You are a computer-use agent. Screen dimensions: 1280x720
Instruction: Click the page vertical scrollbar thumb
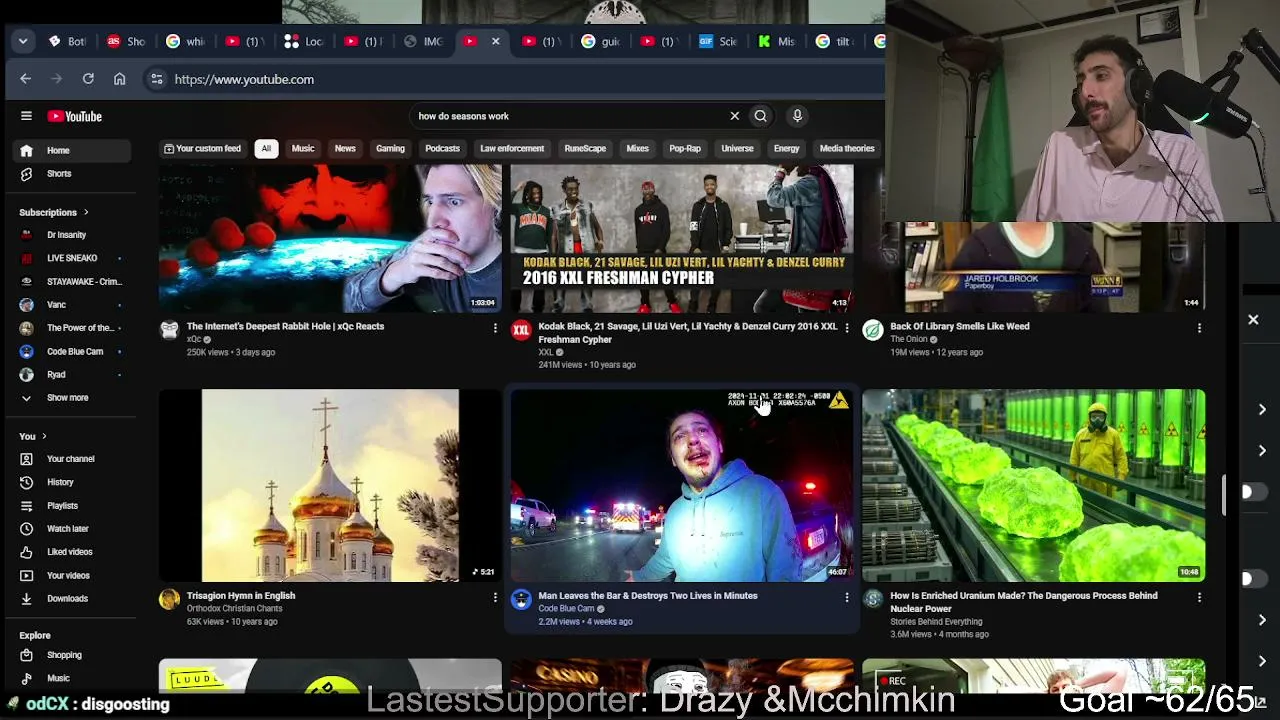1225,496
